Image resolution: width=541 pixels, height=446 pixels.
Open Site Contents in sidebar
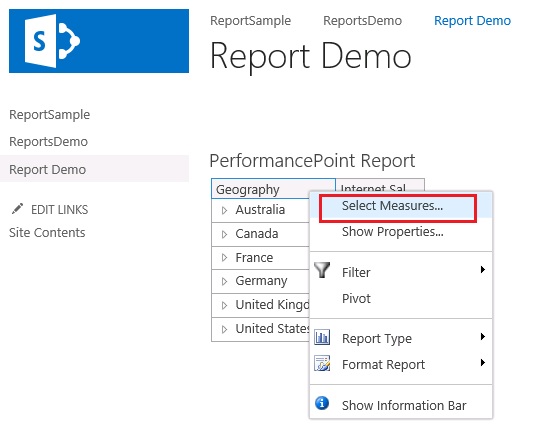47,232
